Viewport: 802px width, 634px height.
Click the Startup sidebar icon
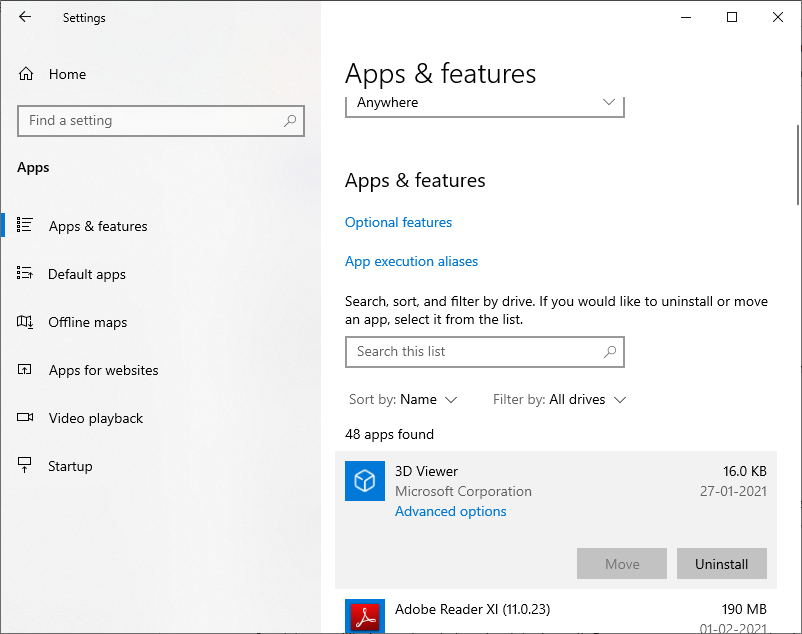click(25, 465)
